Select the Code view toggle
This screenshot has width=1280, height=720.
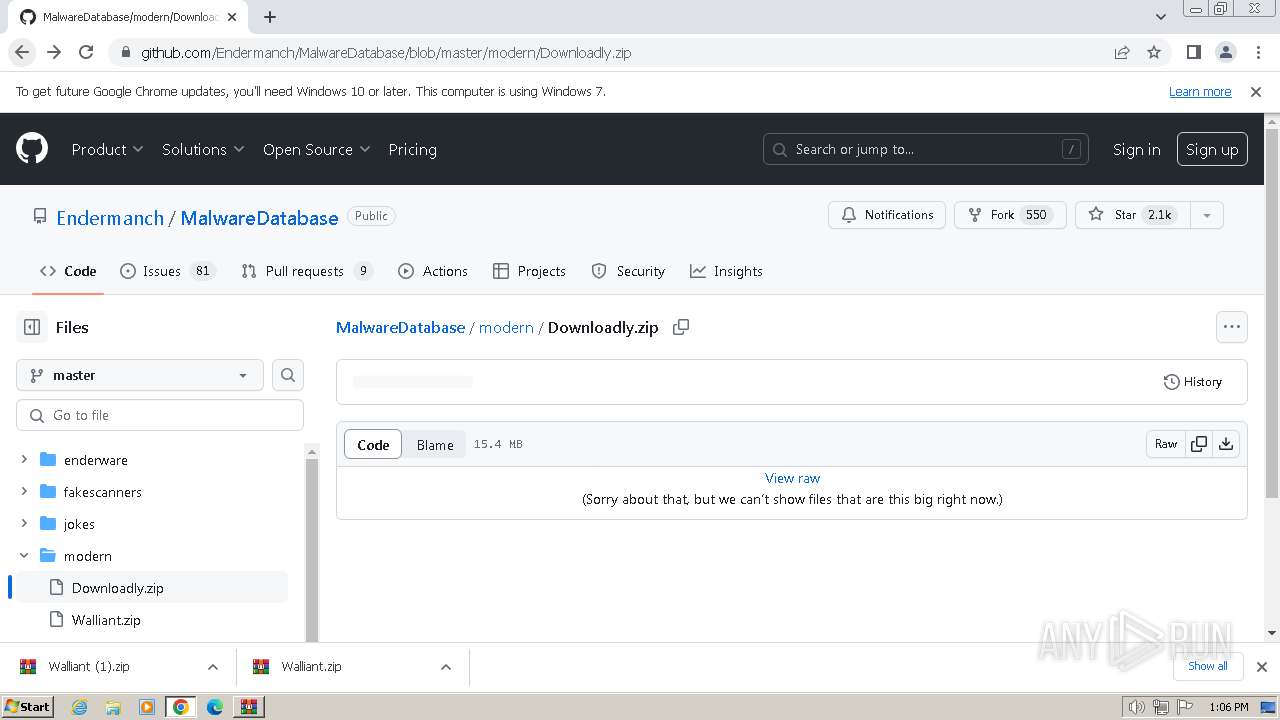373,445
